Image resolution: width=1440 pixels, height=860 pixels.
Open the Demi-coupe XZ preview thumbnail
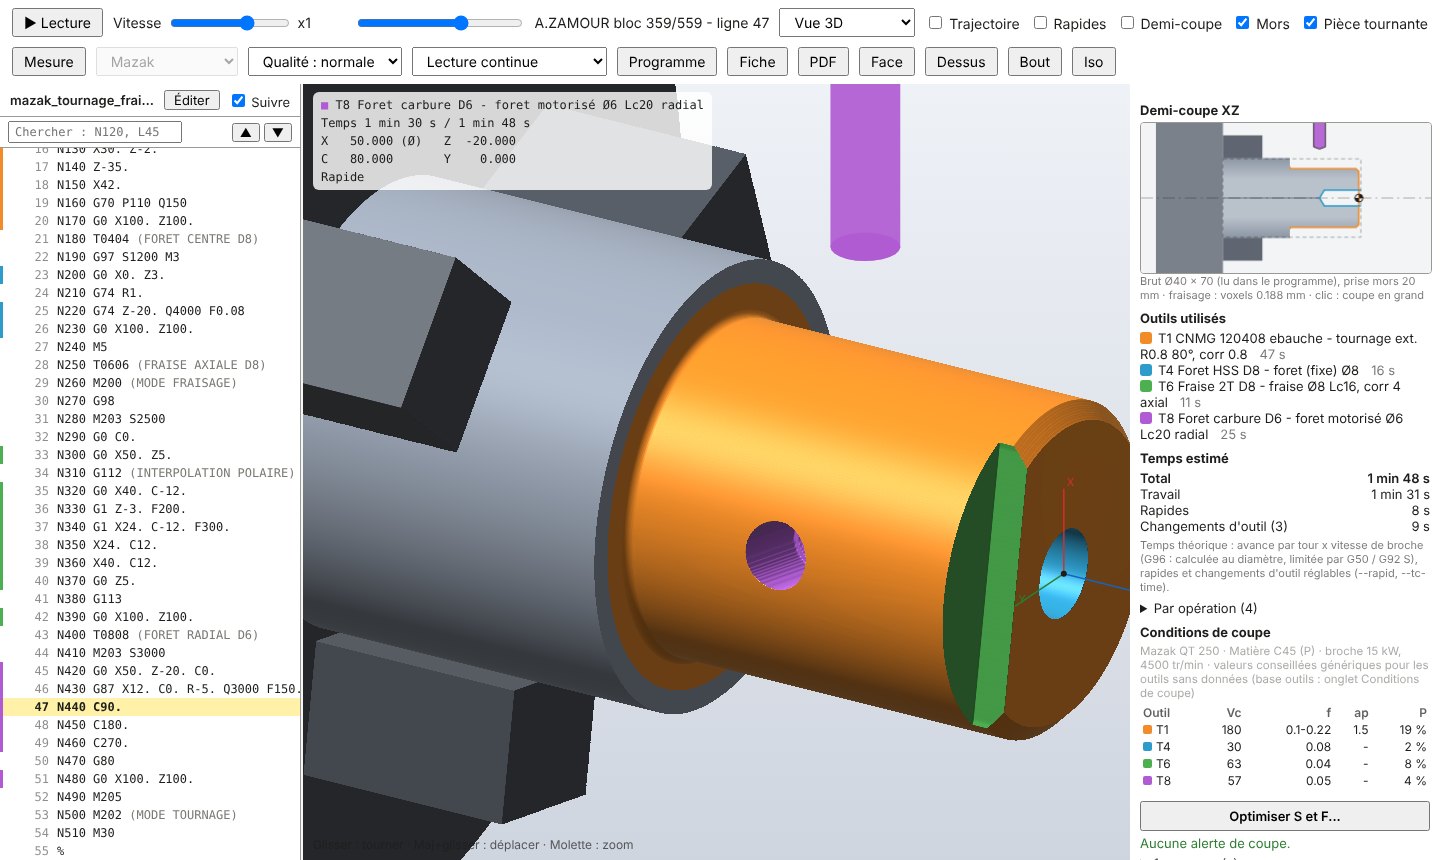click(1285, 198)
